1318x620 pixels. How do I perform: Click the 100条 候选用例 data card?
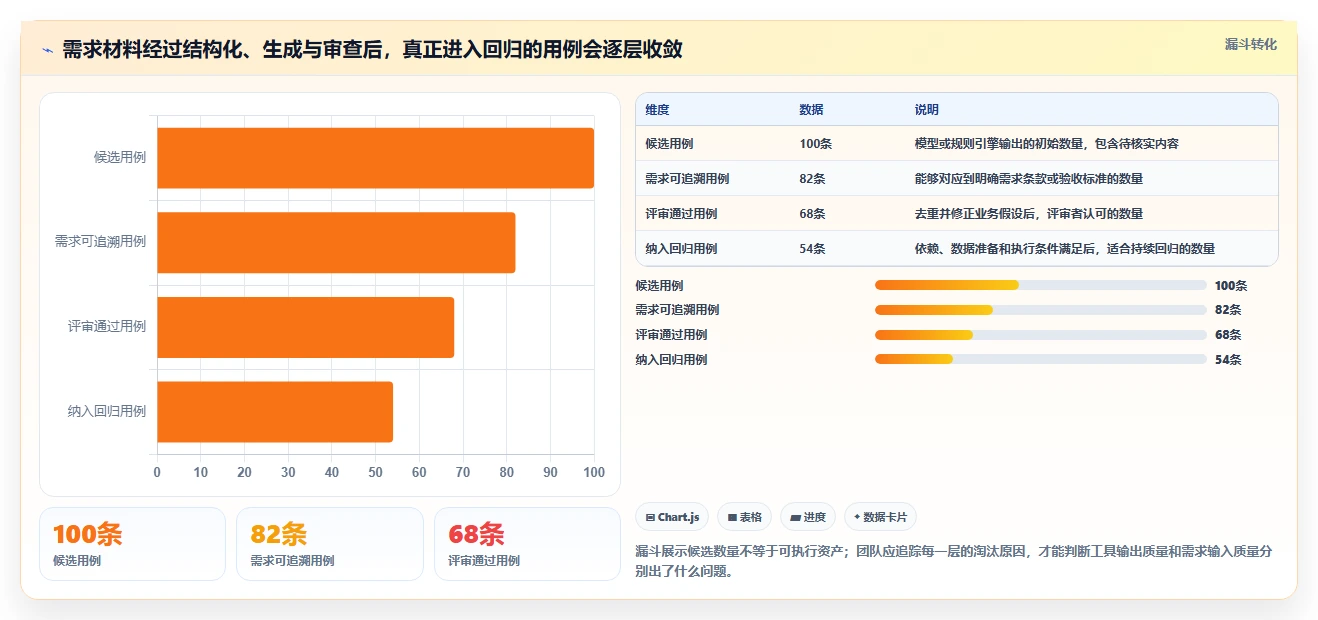point(132,544)
